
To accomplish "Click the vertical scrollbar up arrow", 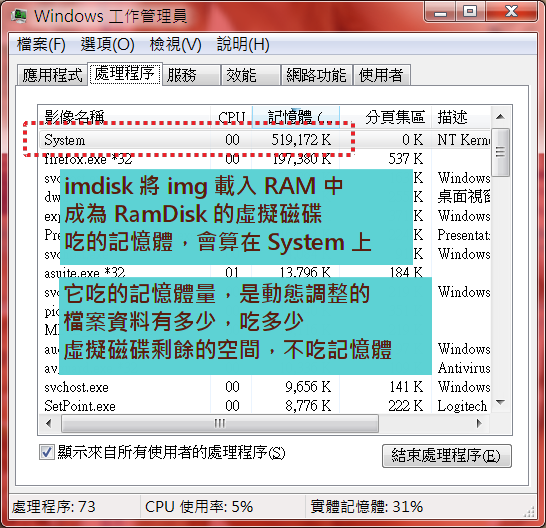I will click(x=500, y=117).
